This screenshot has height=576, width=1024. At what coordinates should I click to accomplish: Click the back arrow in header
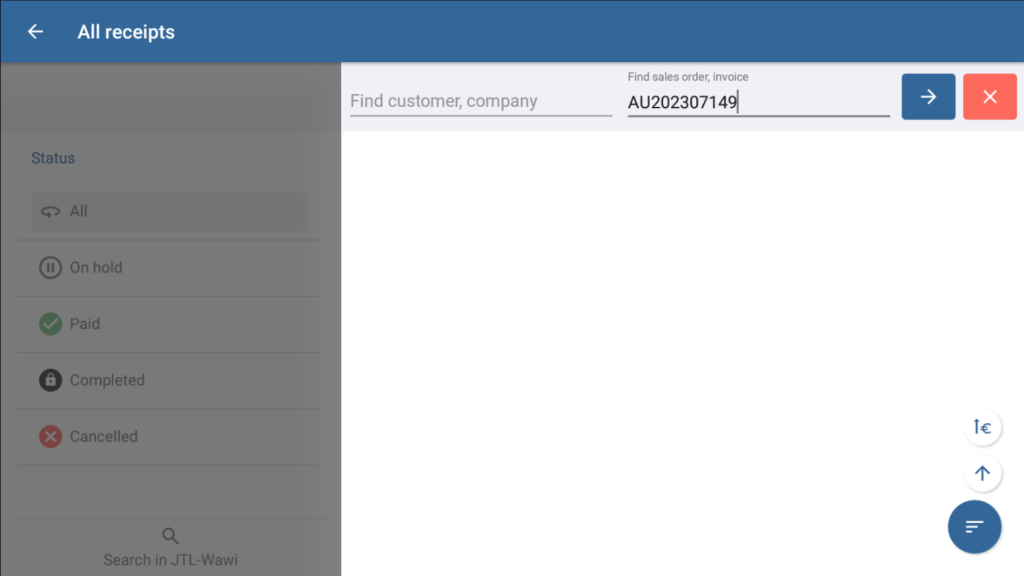click(x=36, y=32)
